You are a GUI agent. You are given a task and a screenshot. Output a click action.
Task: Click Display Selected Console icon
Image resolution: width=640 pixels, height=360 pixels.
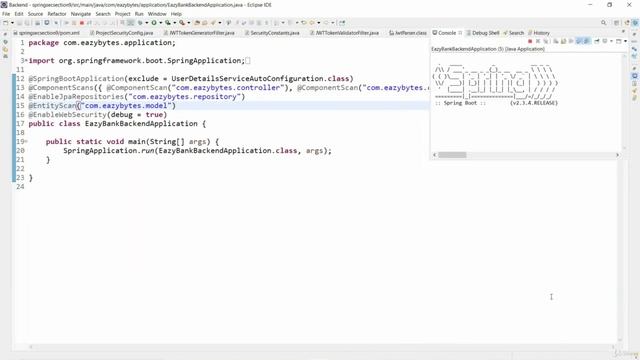(605, 41)
